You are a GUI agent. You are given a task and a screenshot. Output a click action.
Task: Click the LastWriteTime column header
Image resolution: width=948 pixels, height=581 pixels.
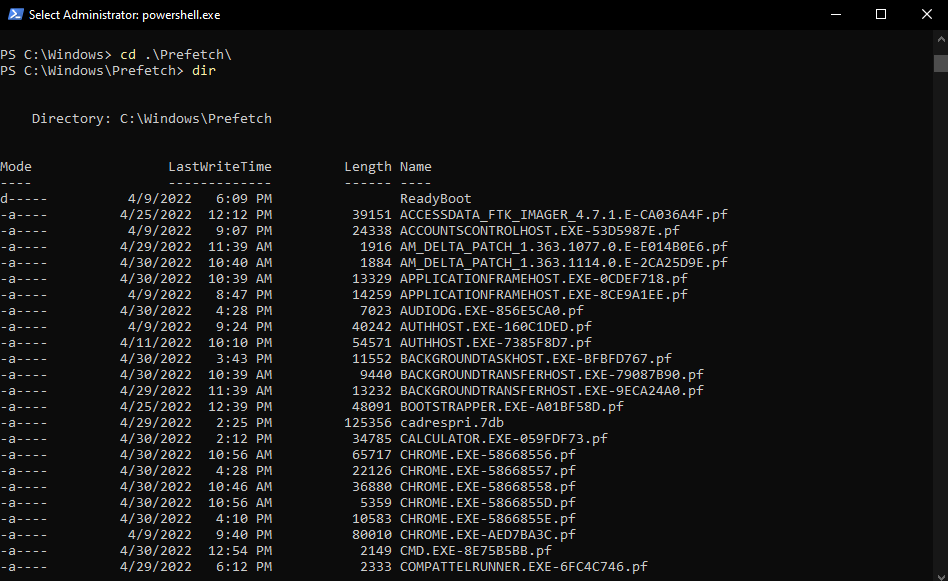tap(219, 167)
